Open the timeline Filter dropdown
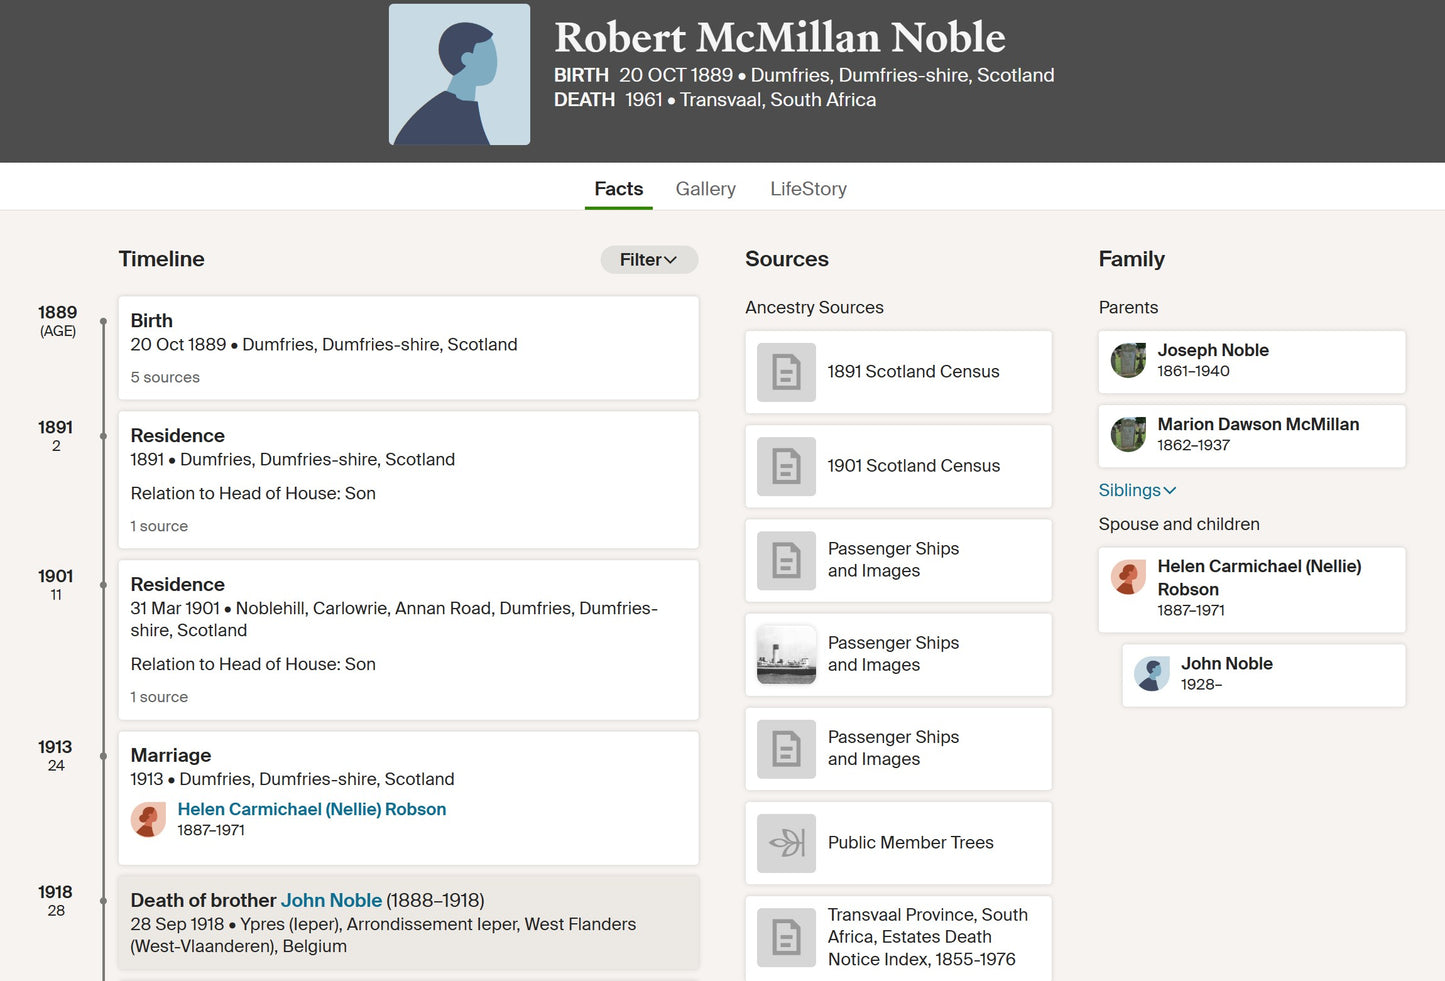Screen dimensions: 1445x981 pos(648,260)
